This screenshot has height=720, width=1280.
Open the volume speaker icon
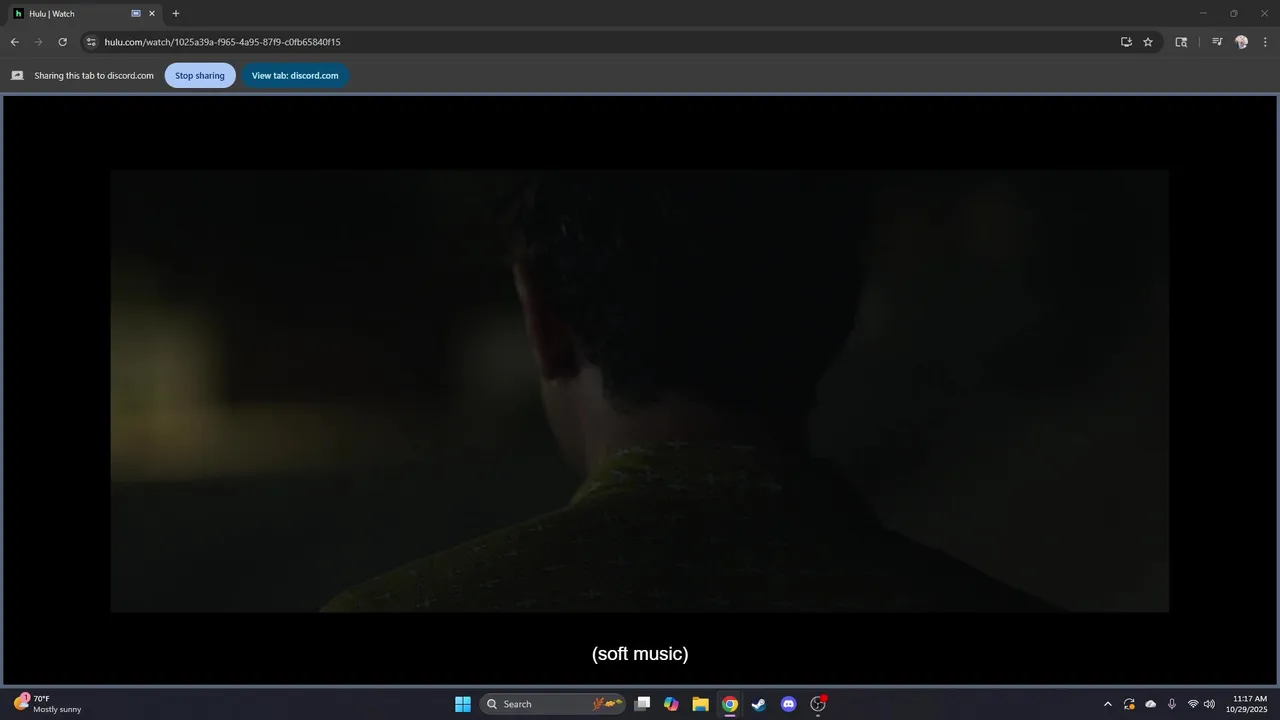click(1210, 704)
